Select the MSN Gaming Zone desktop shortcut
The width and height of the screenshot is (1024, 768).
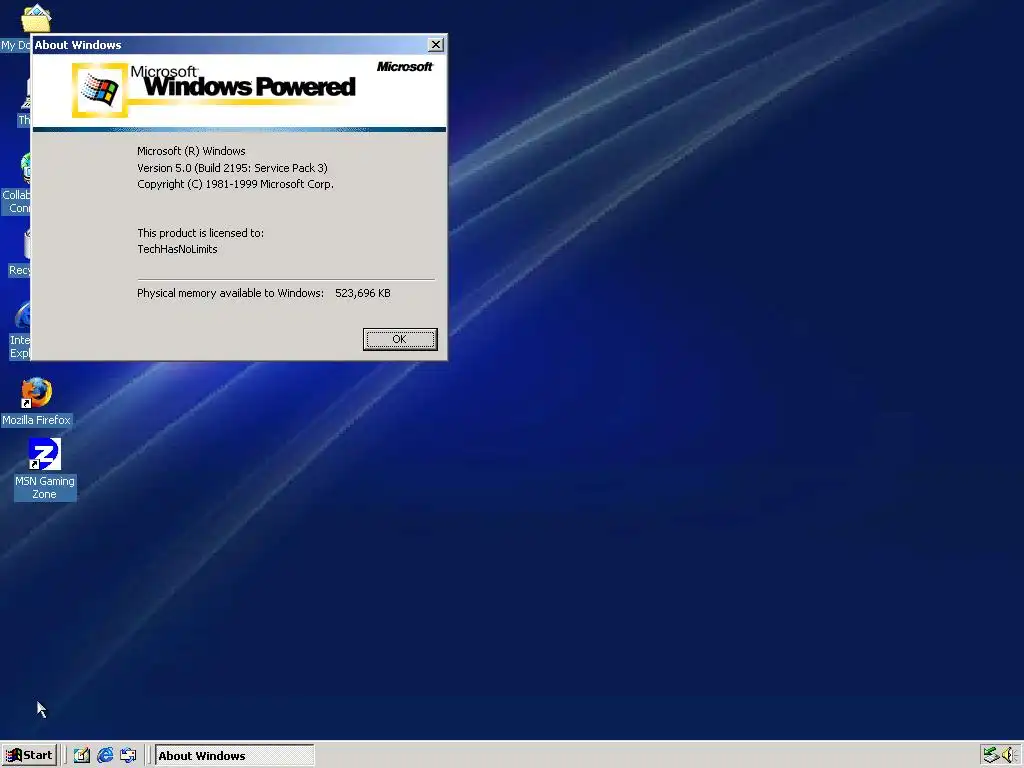pyautogui.click(x=44, y=454)
